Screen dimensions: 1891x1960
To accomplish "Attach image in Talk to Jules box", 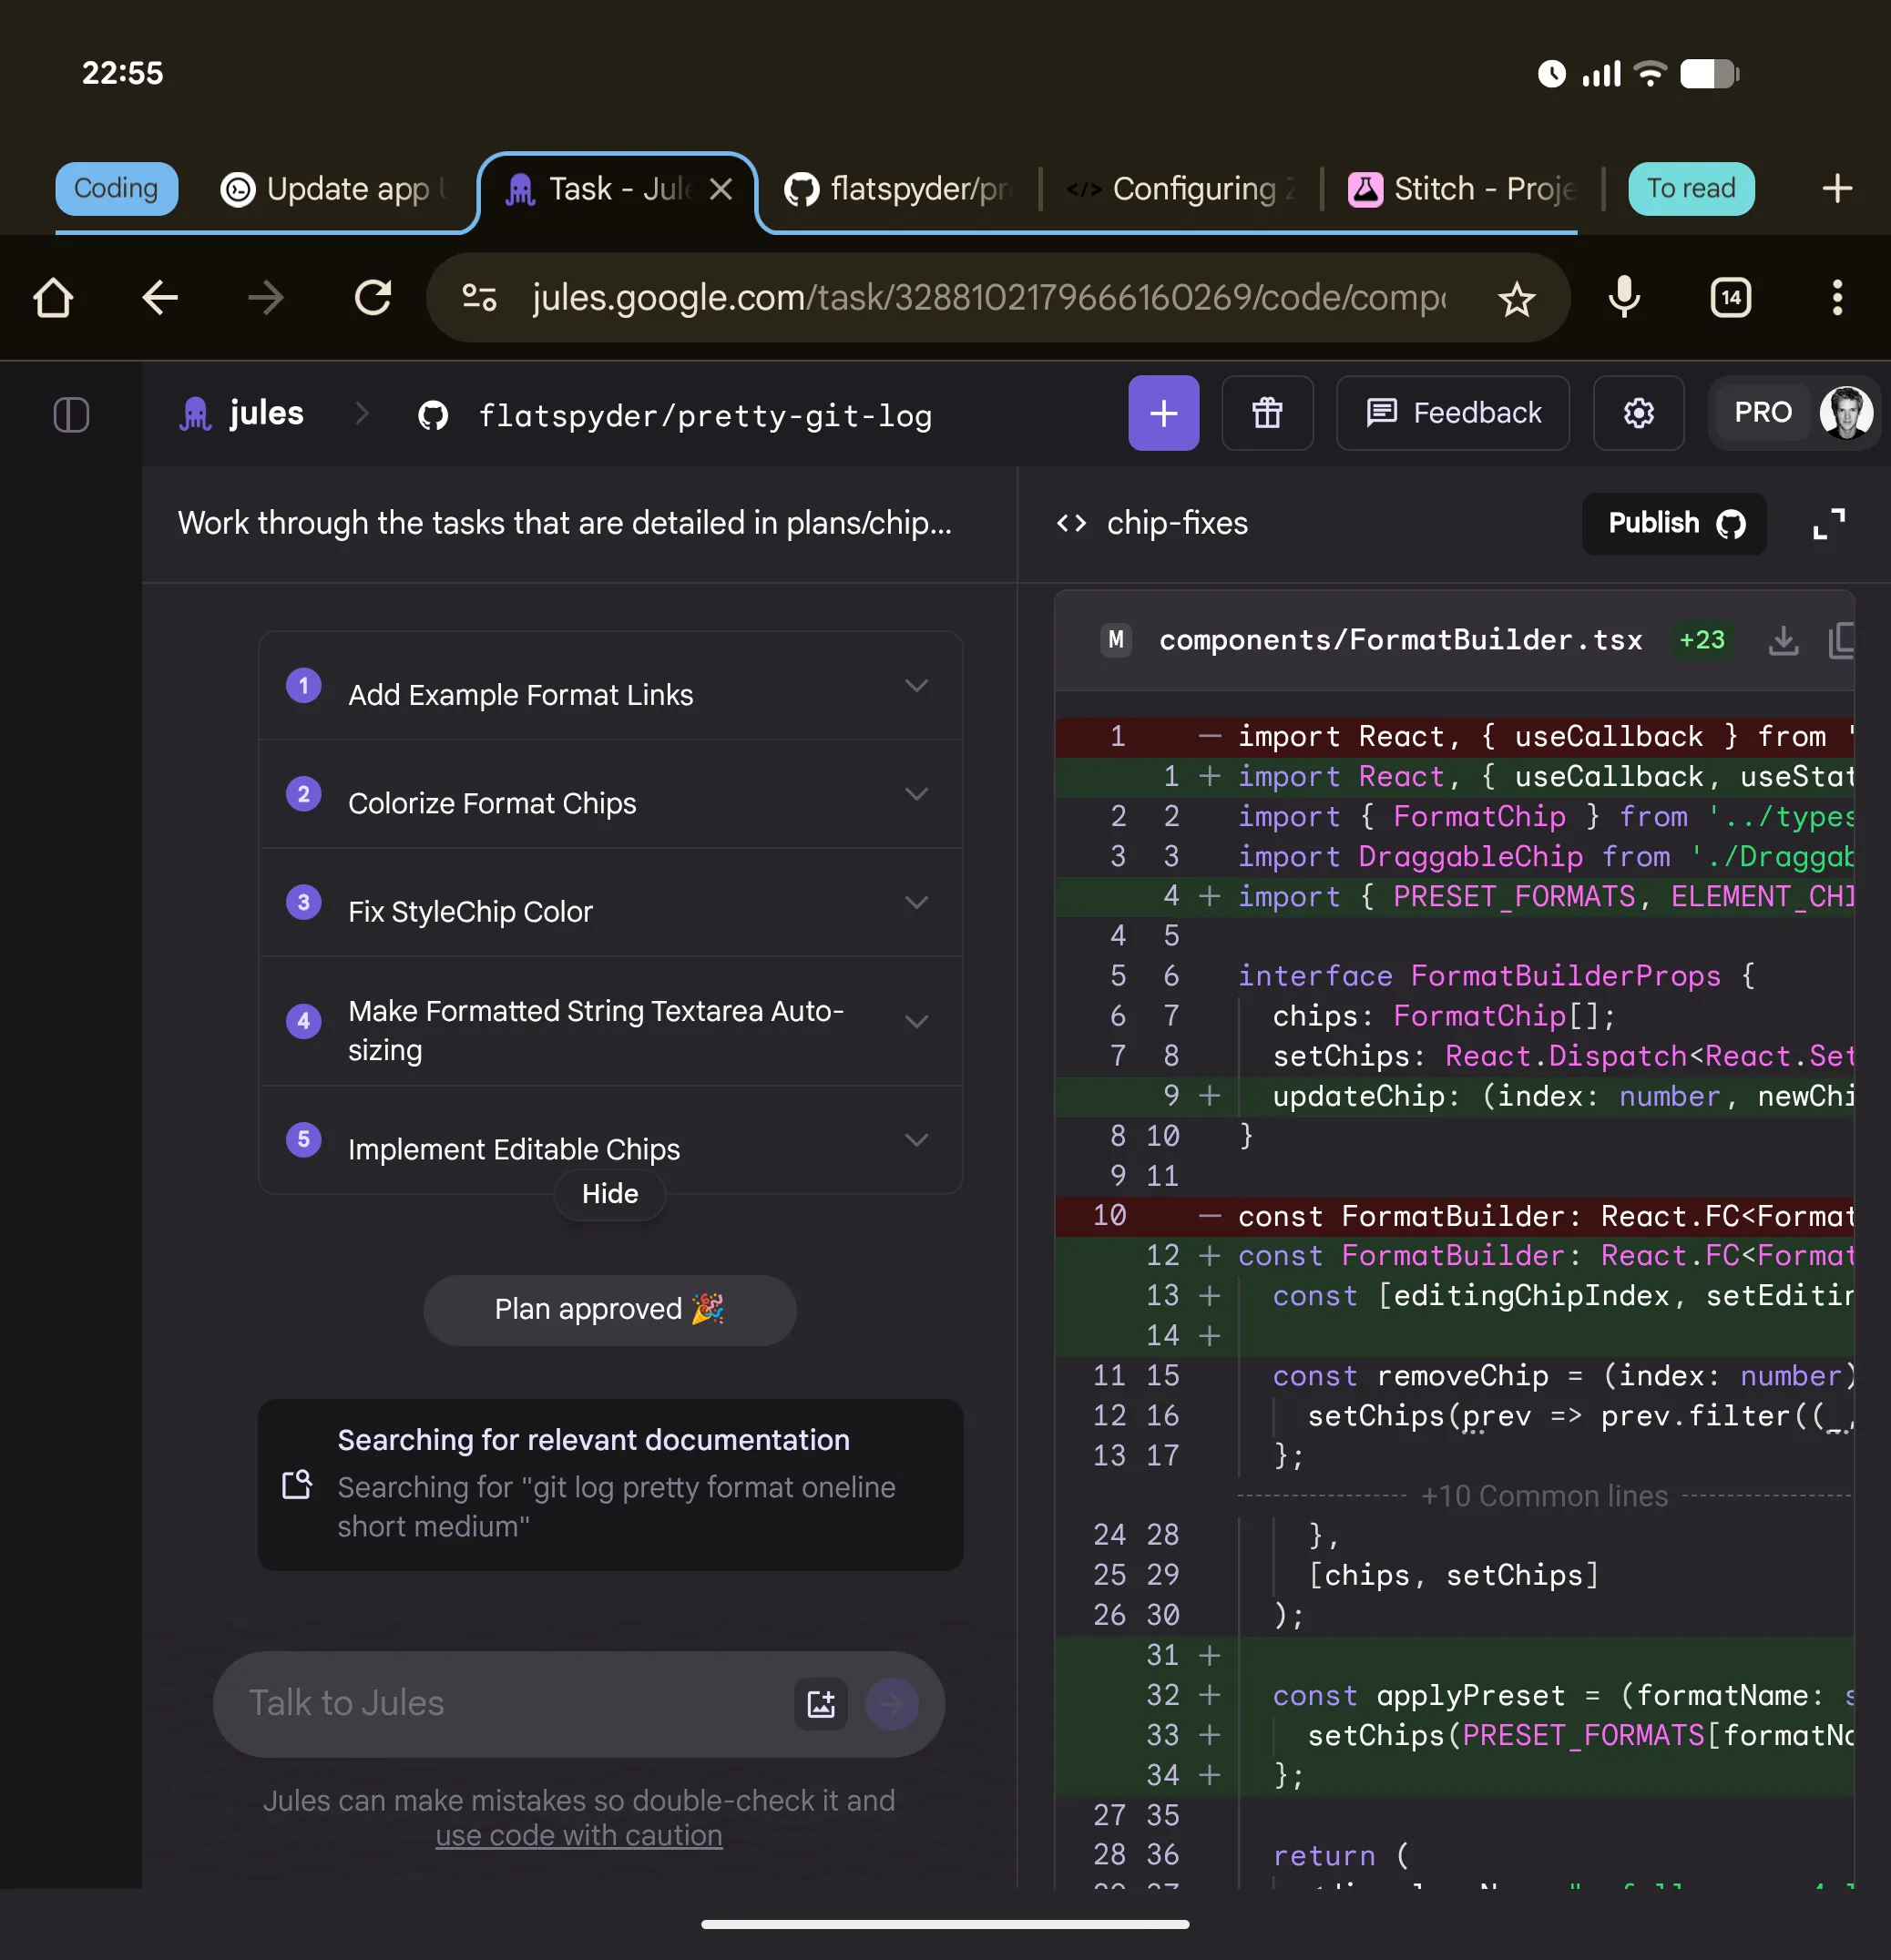I will point(821,1704).
